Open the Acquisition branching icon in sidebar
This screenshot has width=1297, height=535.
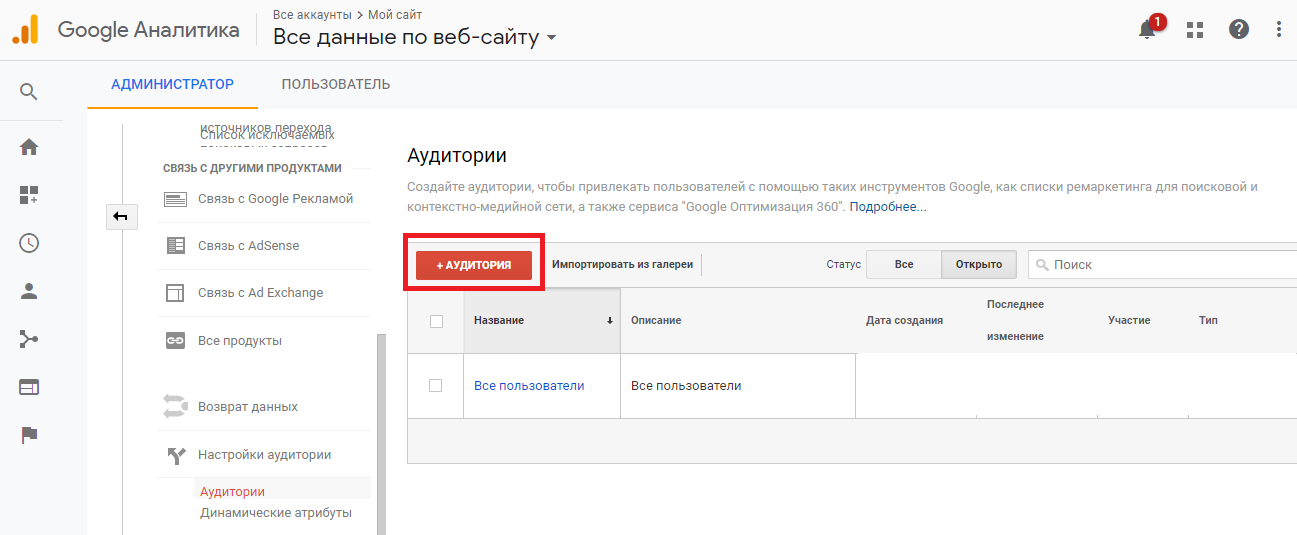(x=29, y=339)
